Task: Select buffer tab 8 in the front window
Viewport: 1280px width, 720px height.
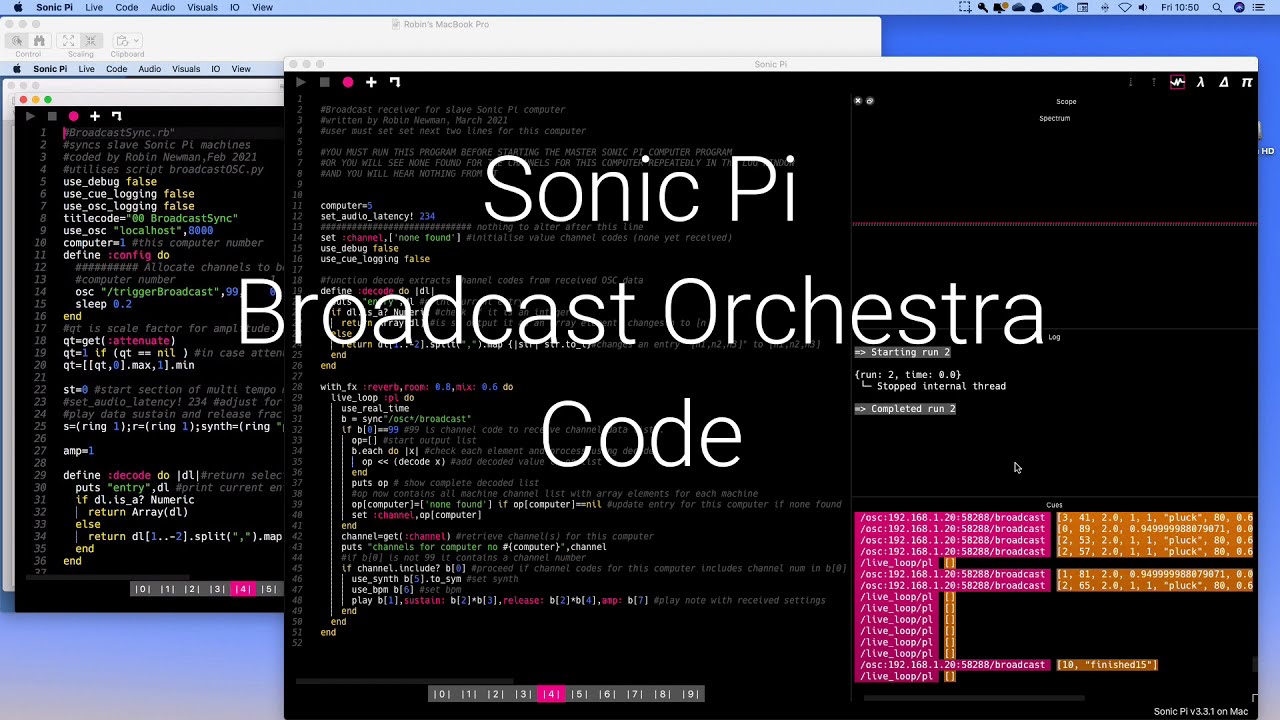Action: [x=663, y=694]
